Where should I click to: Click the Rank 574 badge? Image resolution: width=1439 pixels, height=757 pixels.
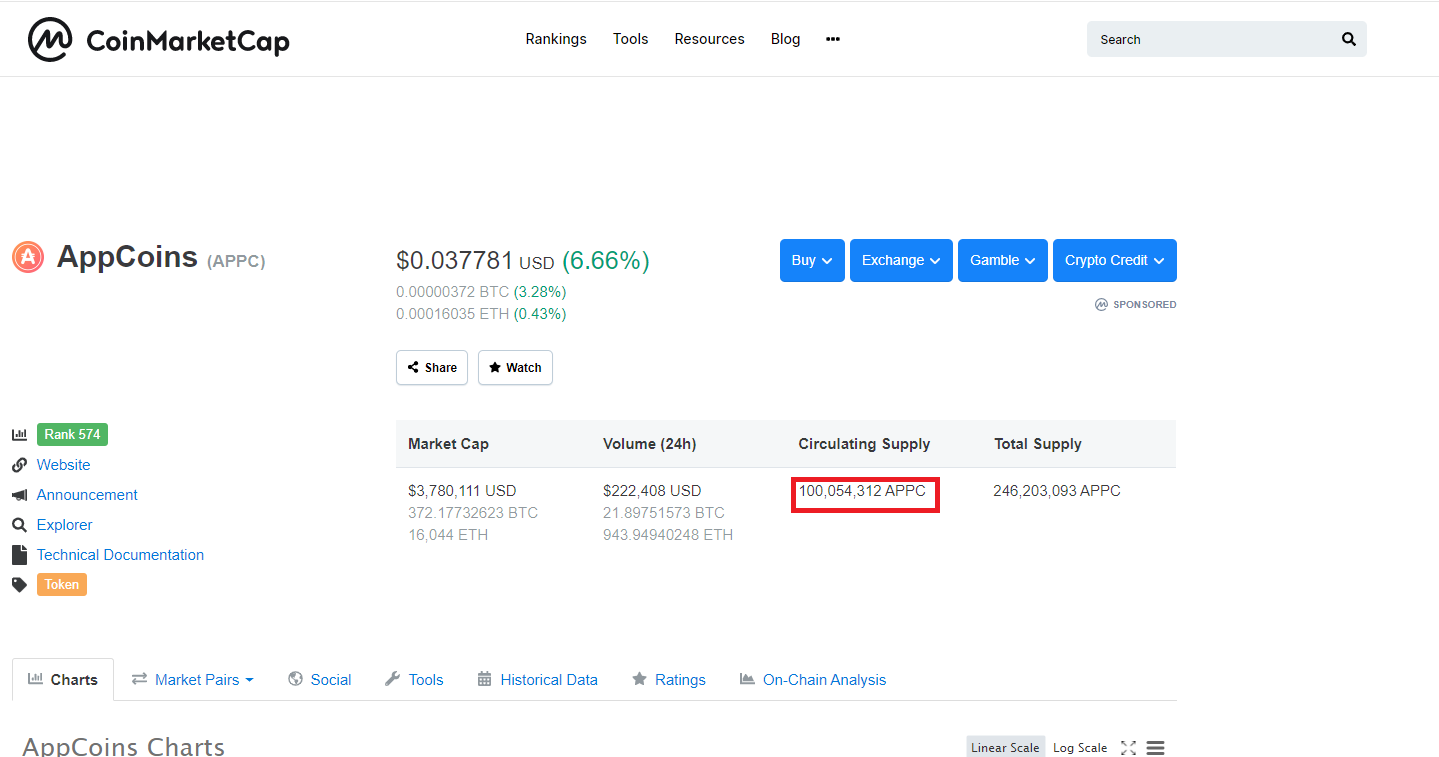pos(72,435)
